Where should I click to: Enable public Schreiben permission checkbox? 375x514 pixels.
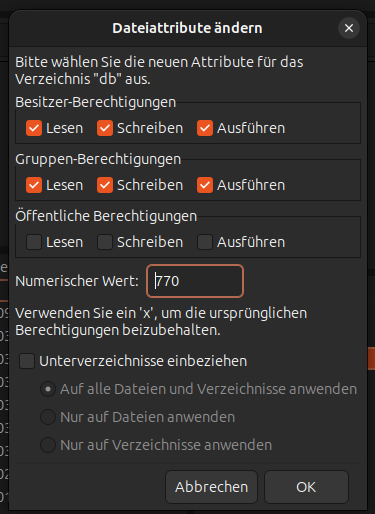pos(105,242)
